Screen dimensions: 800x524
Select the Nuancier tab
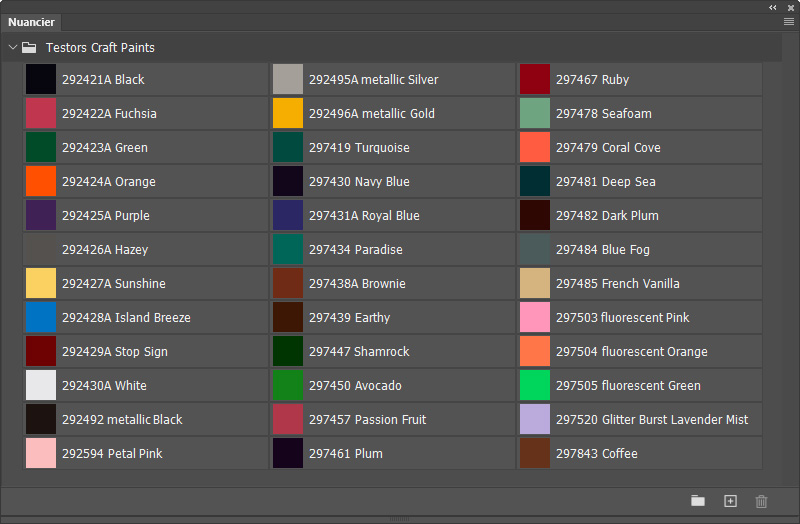point(31,22)
